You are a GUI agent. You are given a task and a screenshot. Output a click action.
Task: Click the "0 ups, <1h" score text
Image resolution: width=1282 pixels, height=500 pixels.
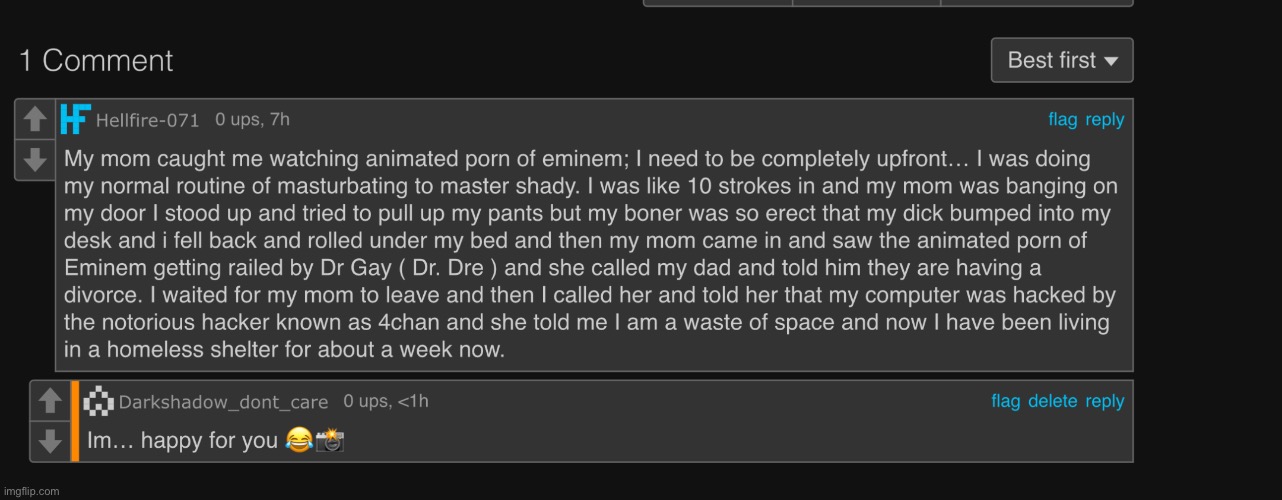point(385,401)
